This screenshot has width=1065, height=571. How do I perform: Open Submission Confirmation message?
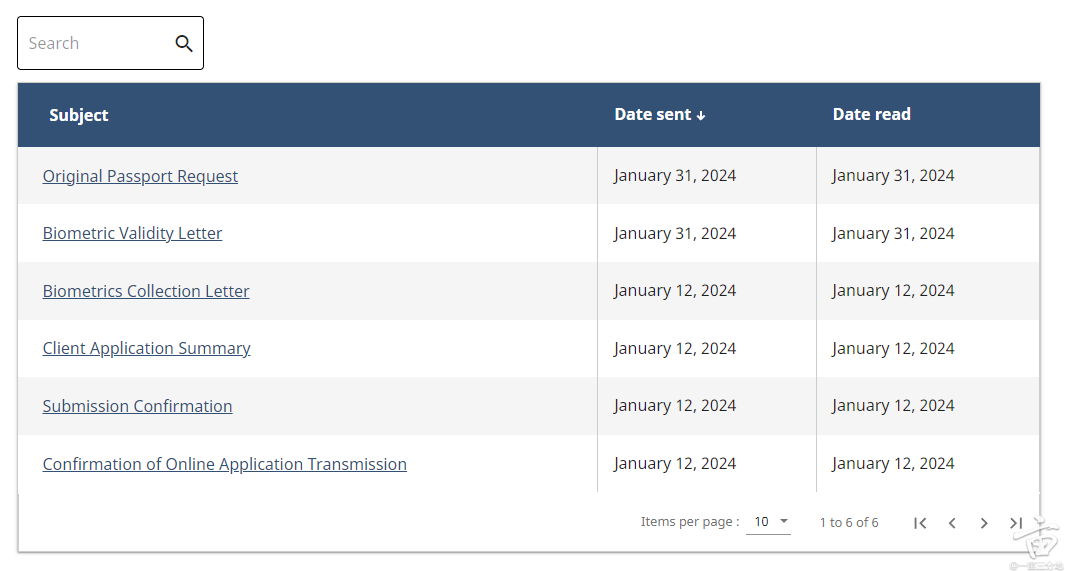(x=137, y=406)
